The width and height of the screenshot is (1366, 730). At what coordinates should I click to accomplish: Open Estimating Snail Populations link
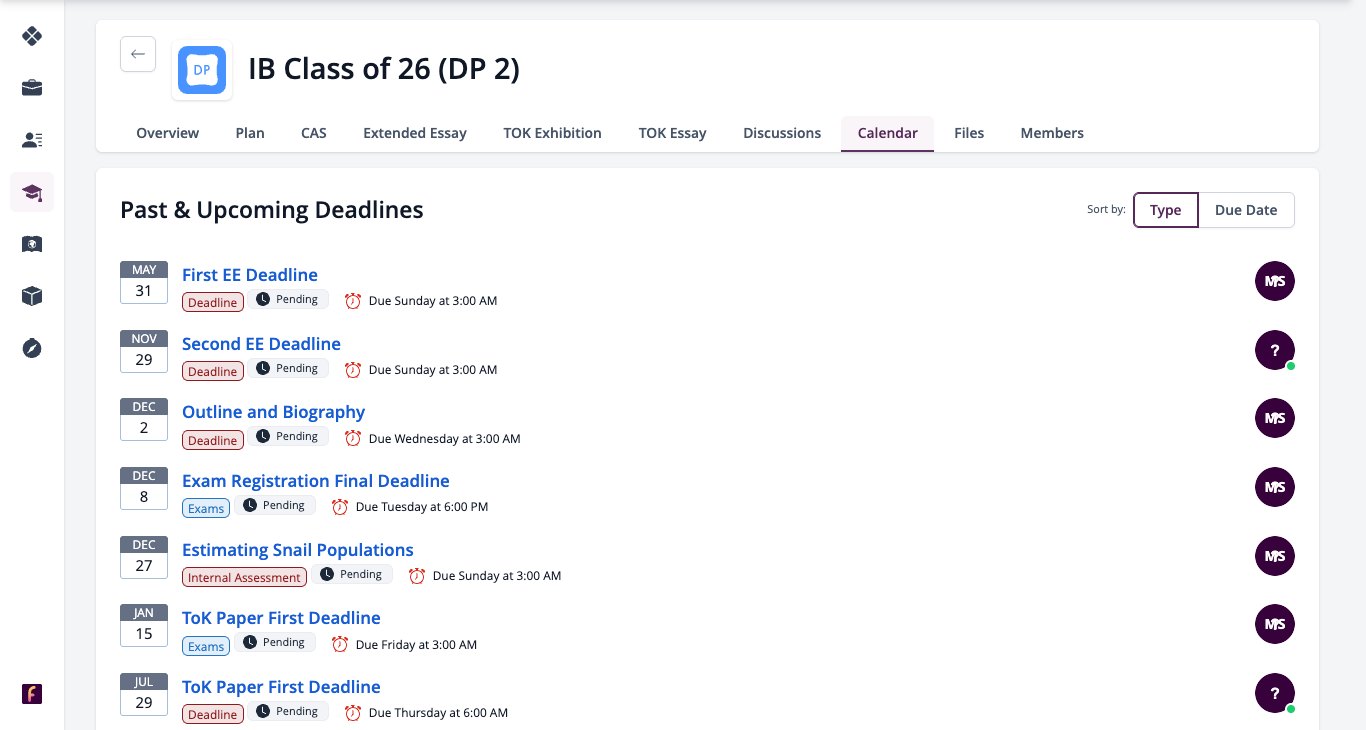(x=298, y=550)
